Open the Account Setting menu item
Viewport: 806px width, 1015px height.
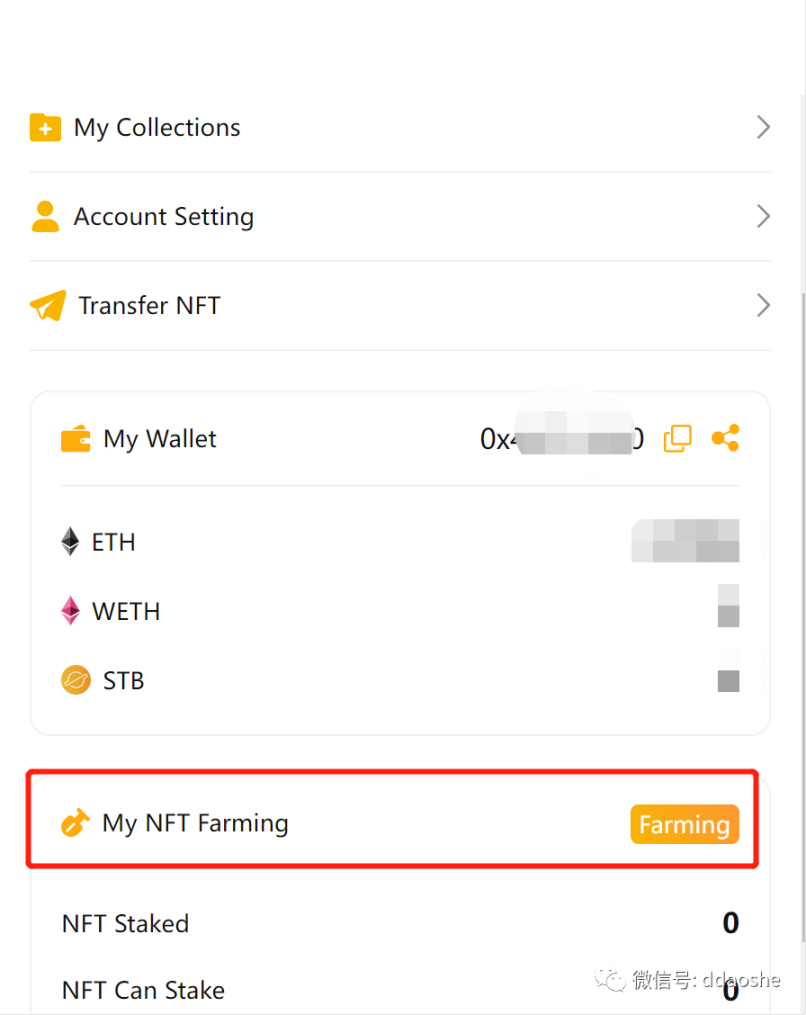coord(164,217)
